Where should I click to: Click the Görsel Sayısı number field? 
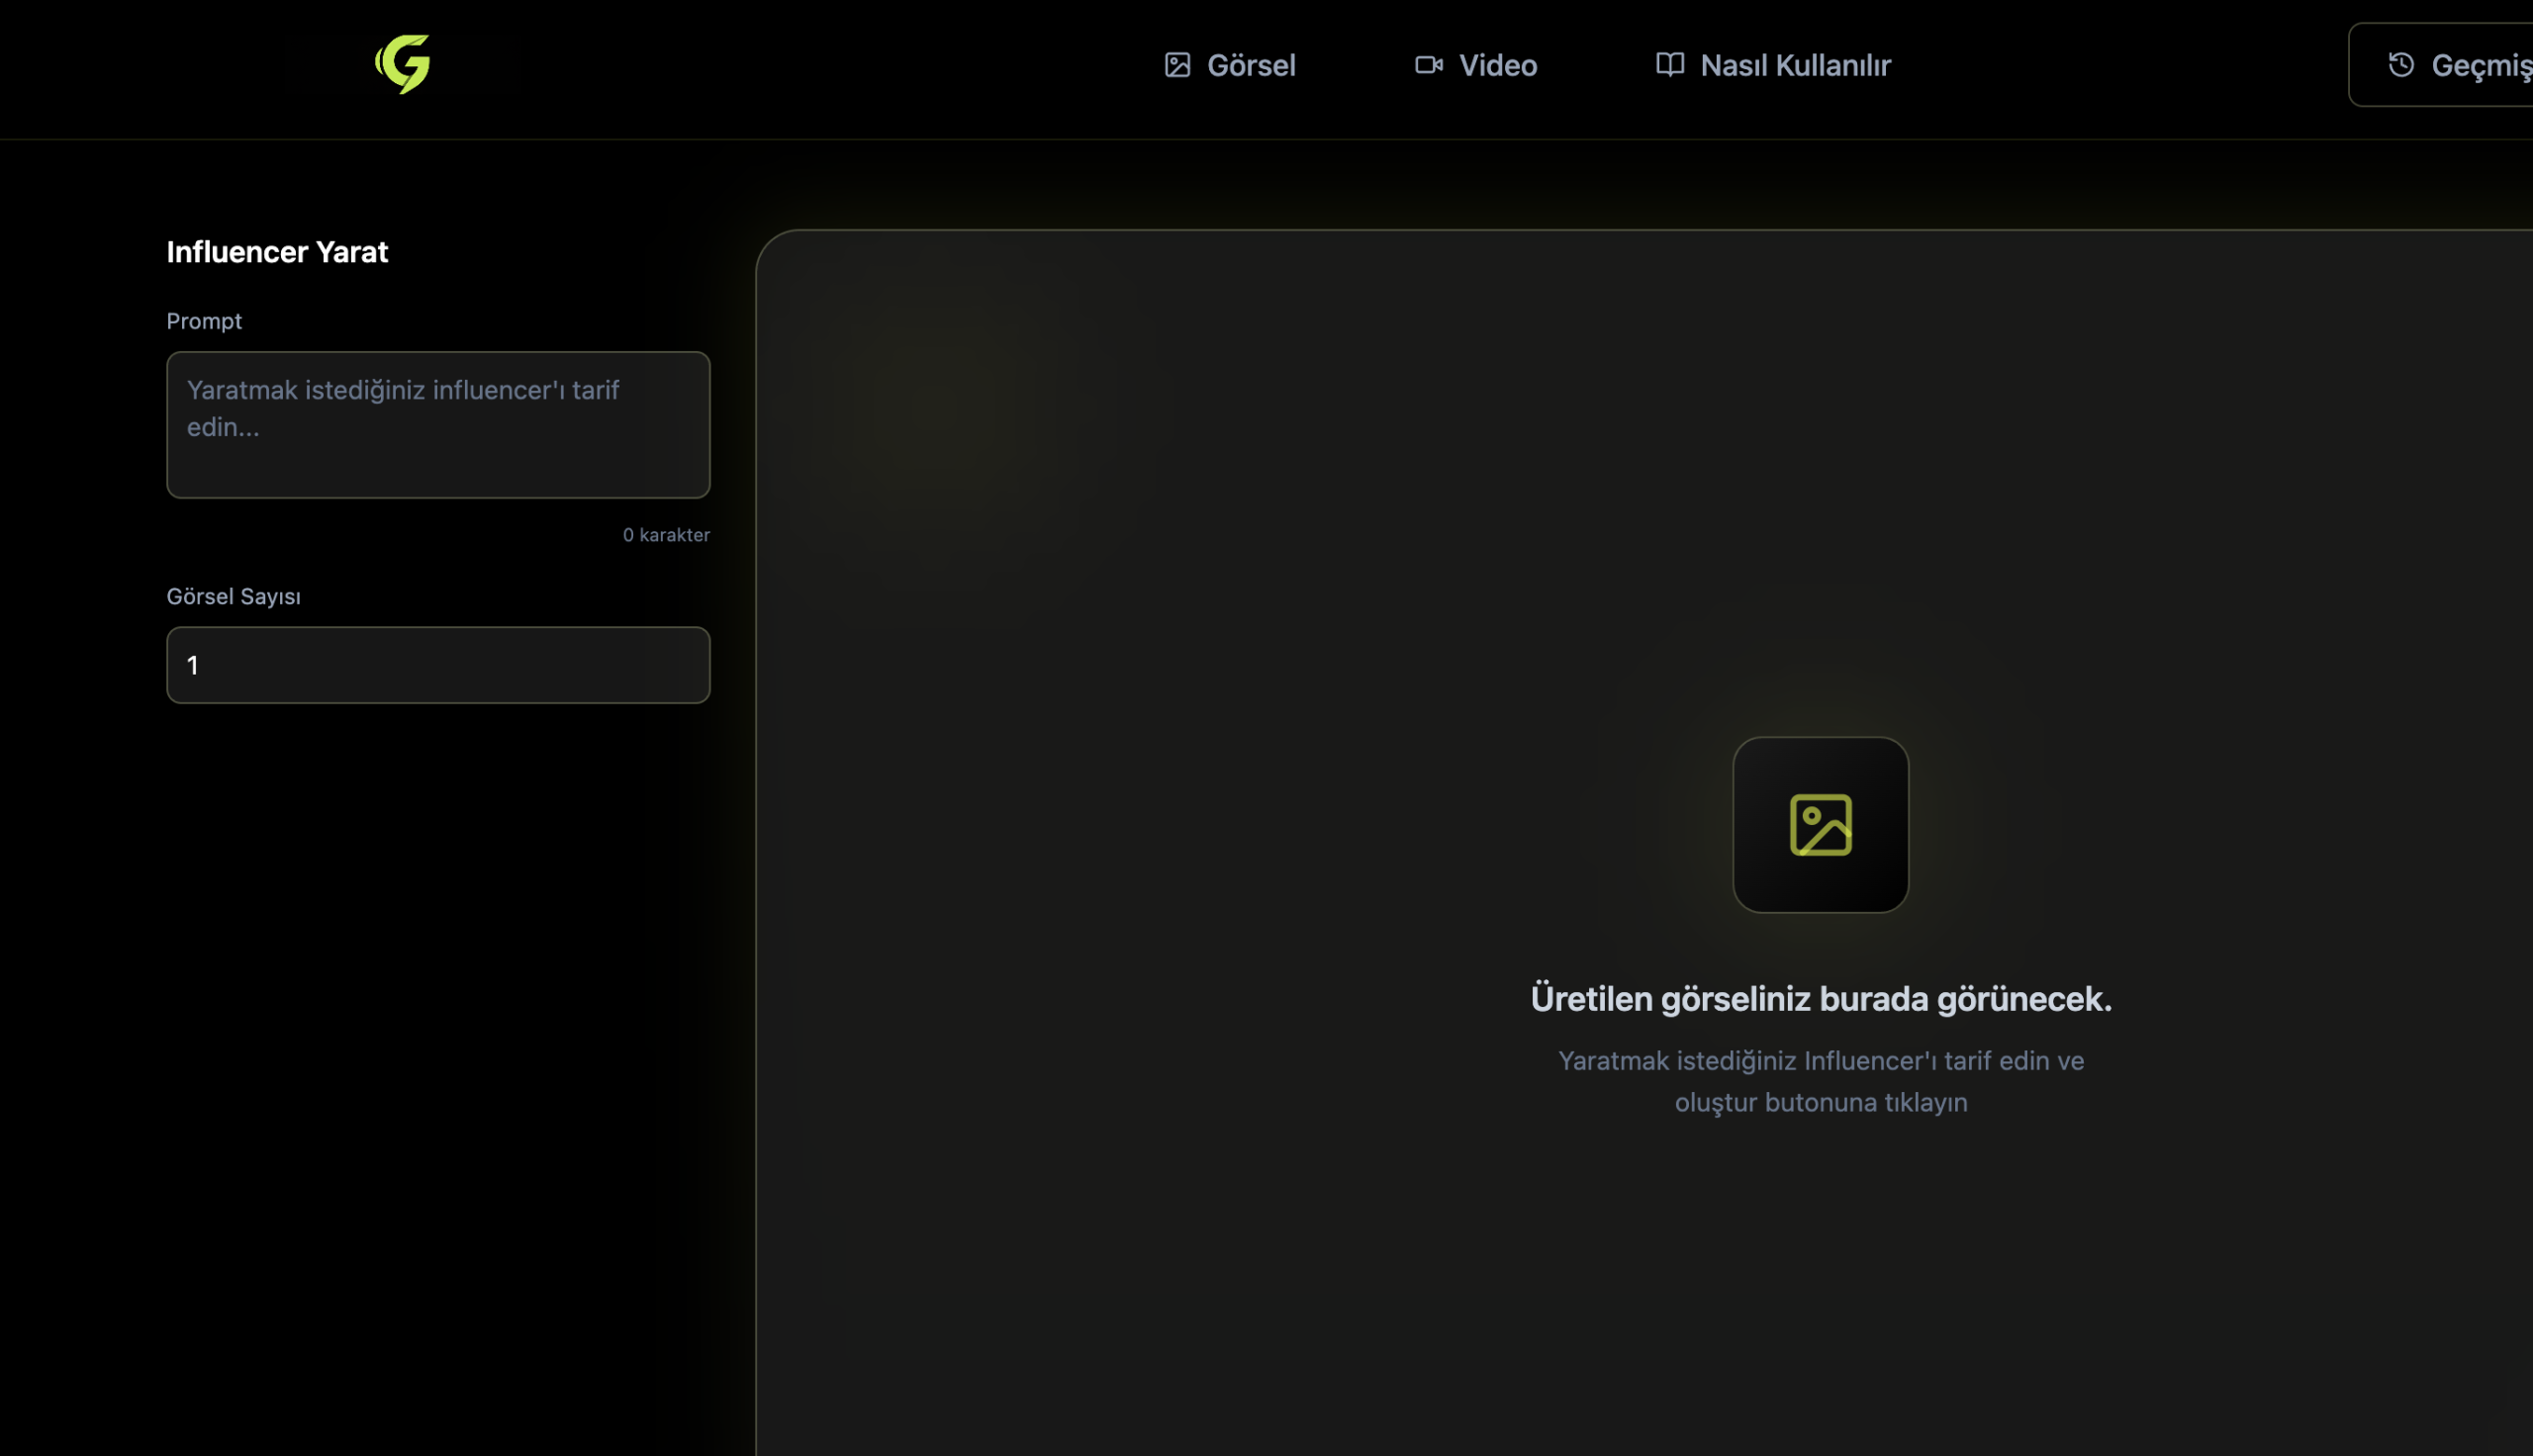point(438,665)
